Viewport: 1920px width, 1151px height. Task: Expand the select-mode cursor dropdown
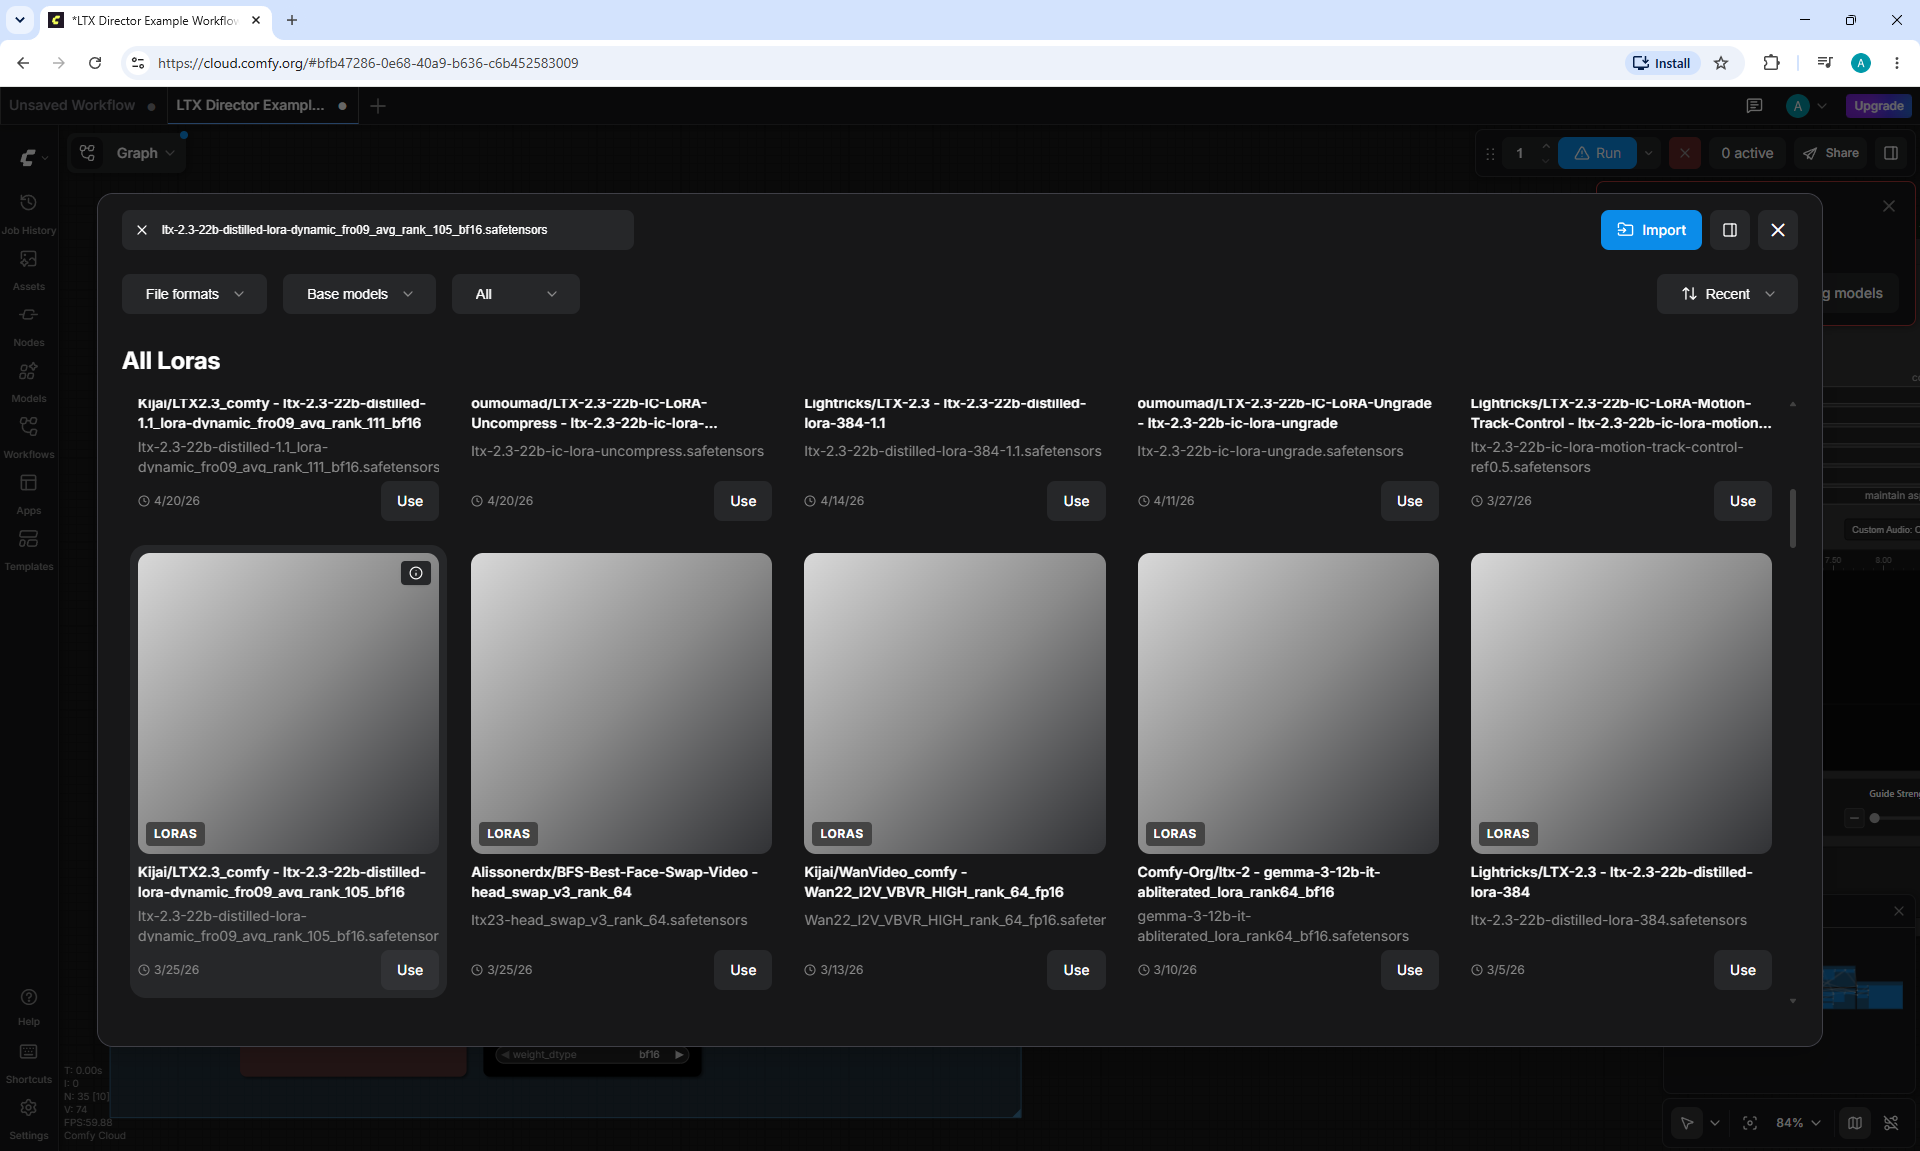[1715, 1123]
